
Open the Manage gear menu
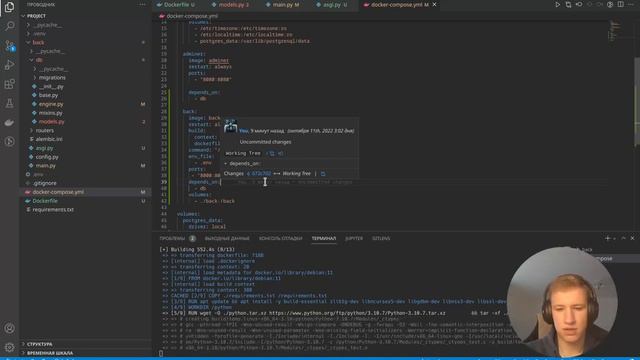[x=9, y=347]
